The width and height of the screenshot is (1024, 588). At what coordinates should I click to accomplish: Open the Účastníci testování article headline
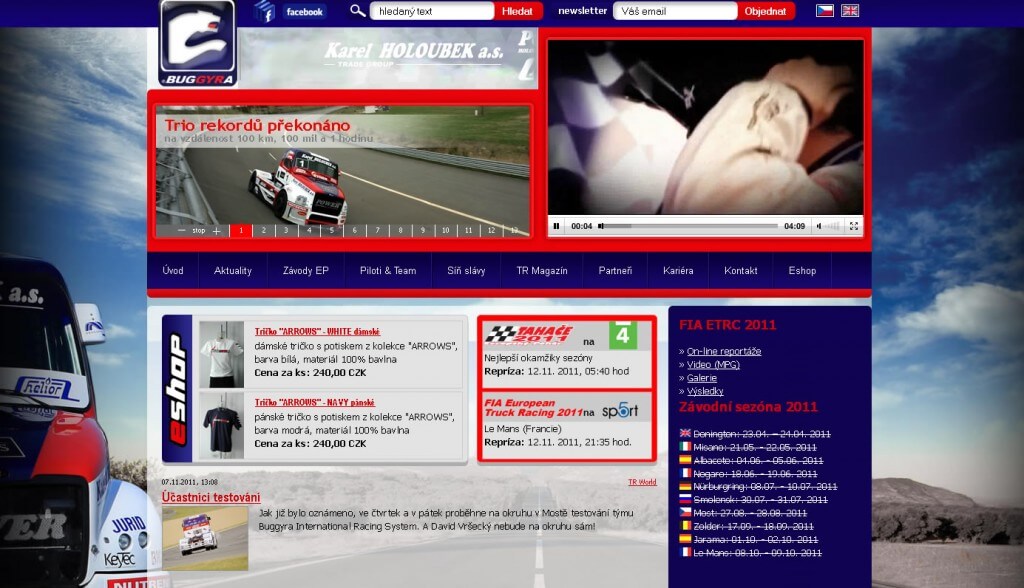[211, 497]
